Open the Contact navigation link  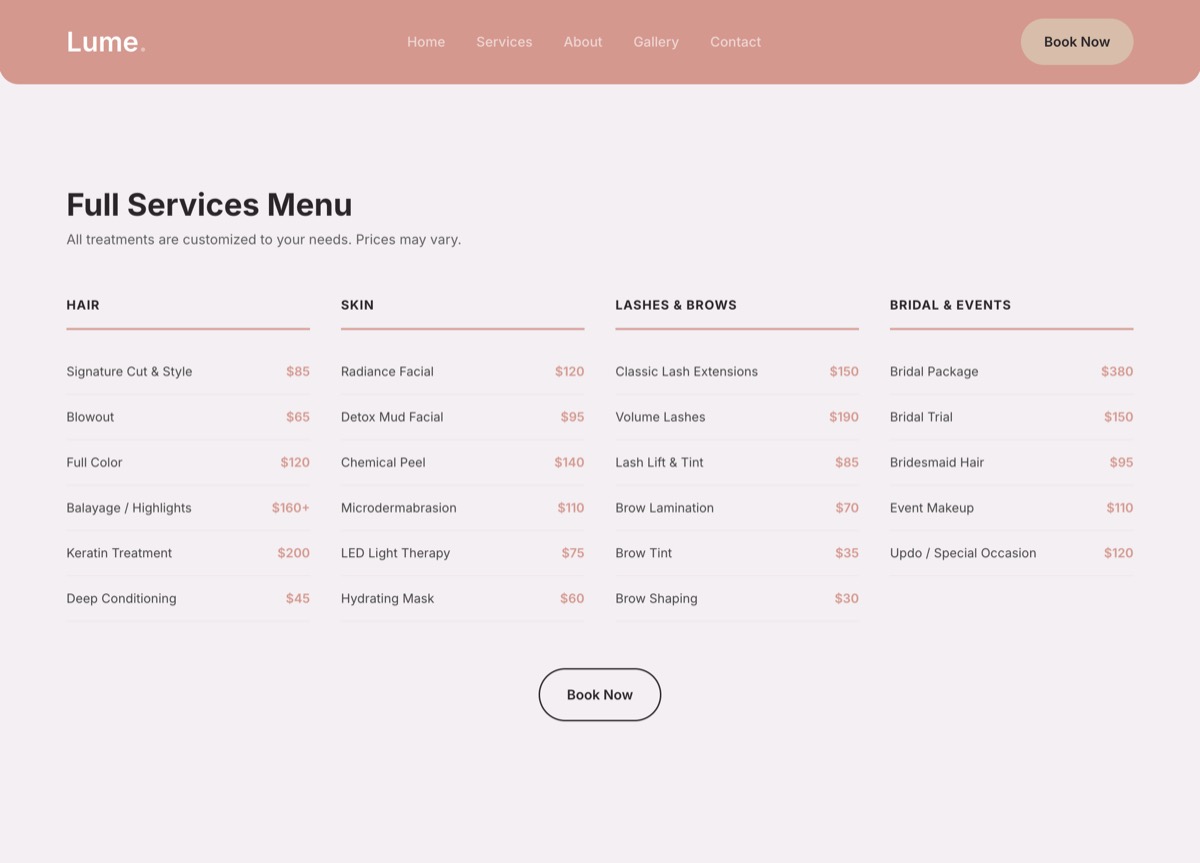(735, 42)
